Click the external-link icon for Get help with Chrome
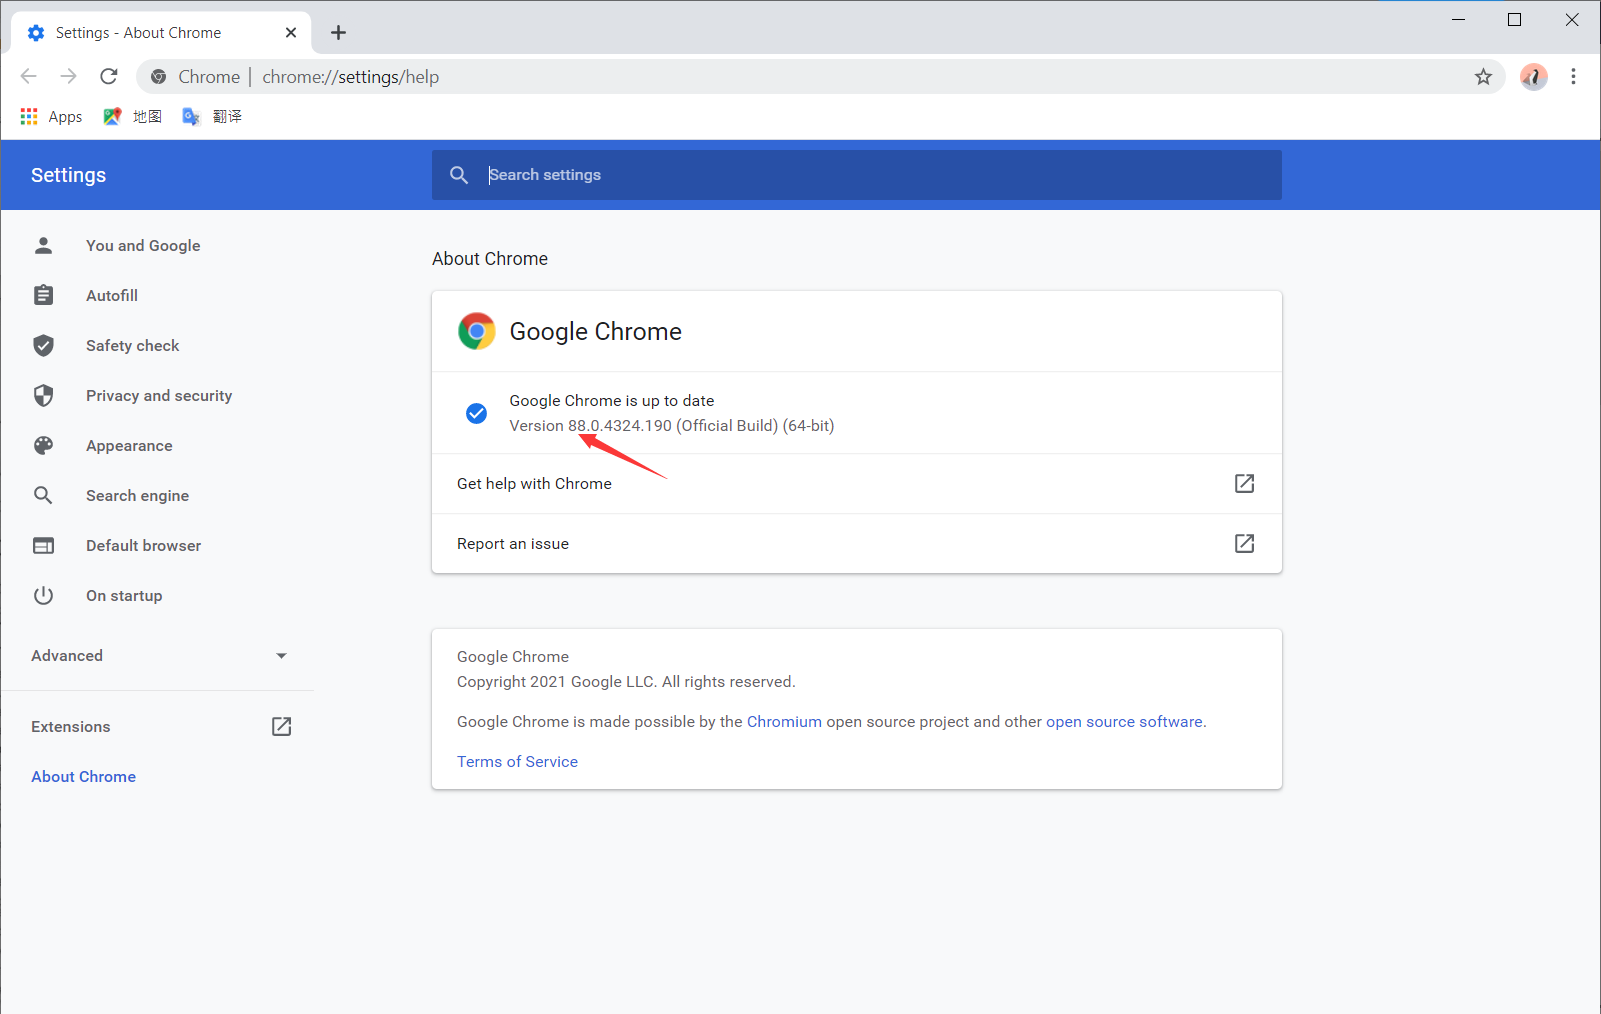 tap(1244, 483)
